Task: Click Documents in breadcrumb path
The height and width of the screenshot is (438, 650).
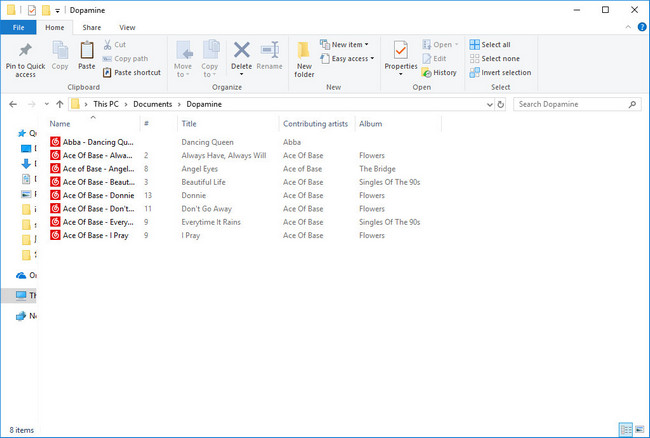Action: [x=153, y=104]
